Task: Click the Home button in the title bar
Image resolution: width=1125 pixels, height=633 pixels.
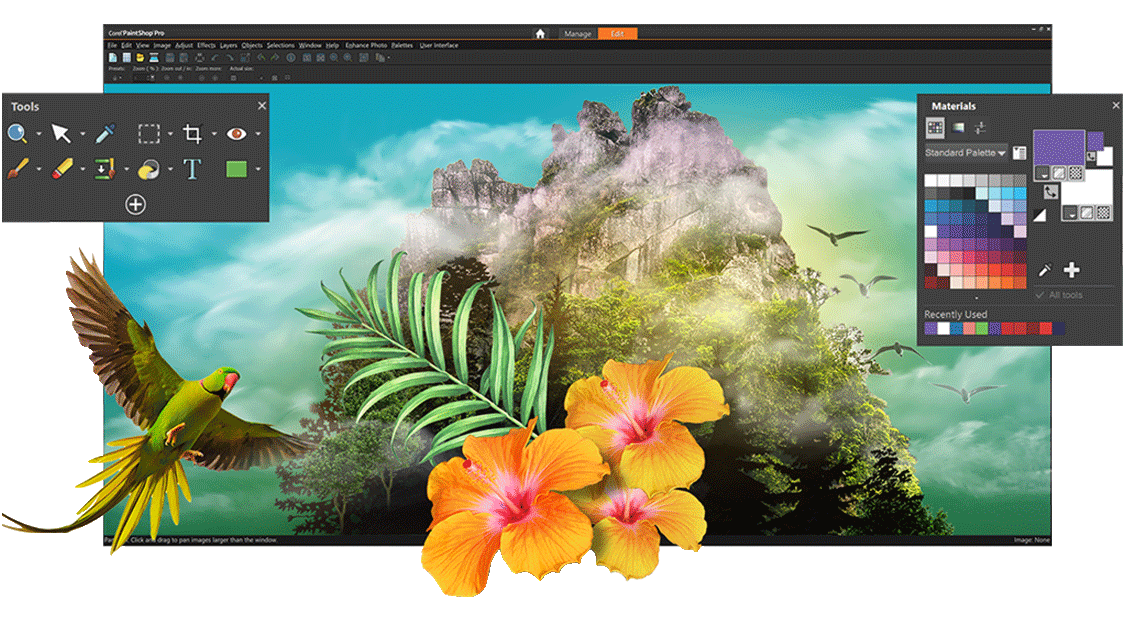Action: pyautogui.click(x=540, y=33)
